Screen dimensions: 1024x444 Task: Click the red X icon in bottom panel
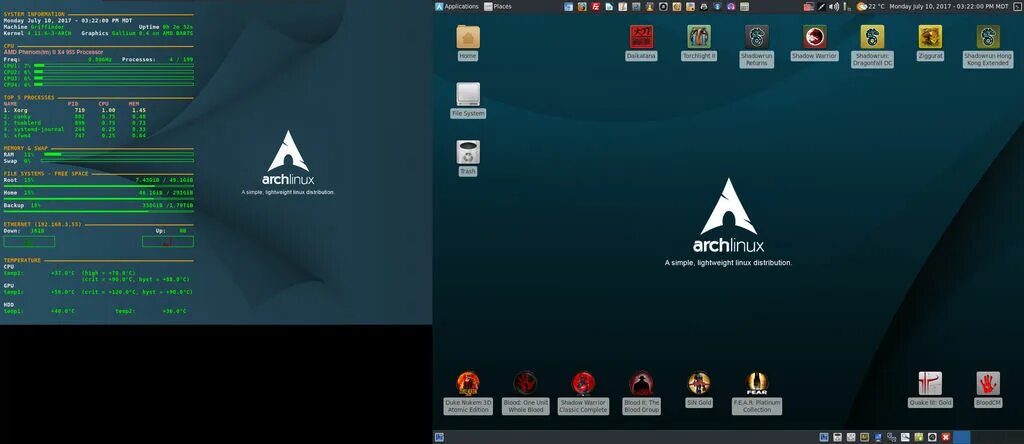coord(946,437)
